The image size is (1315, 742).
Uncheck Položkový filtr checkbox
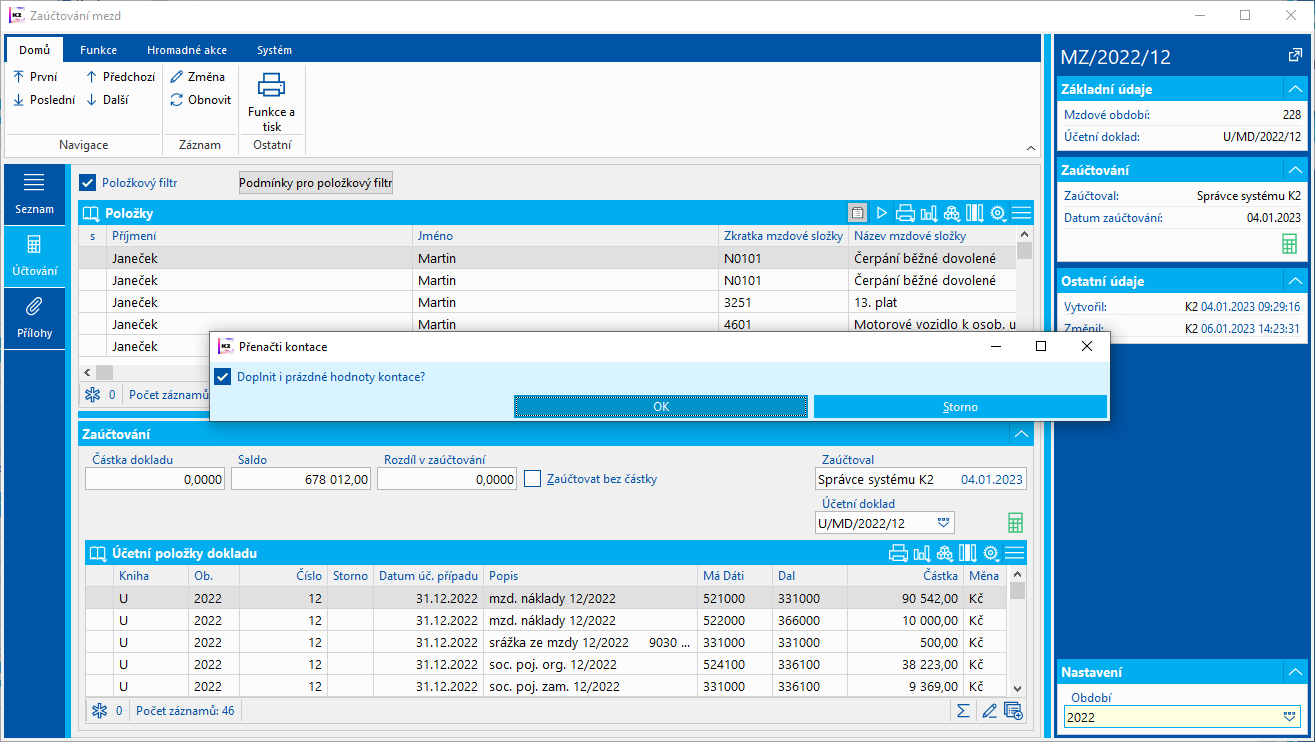87,183
